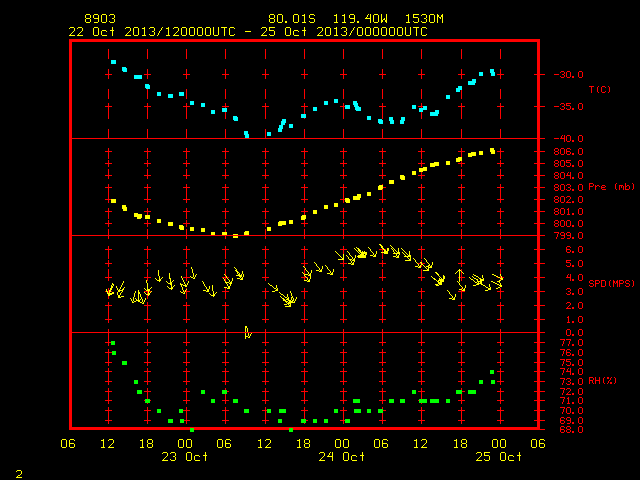Click the 119.40W longitude value

click(x=360, y=19)
